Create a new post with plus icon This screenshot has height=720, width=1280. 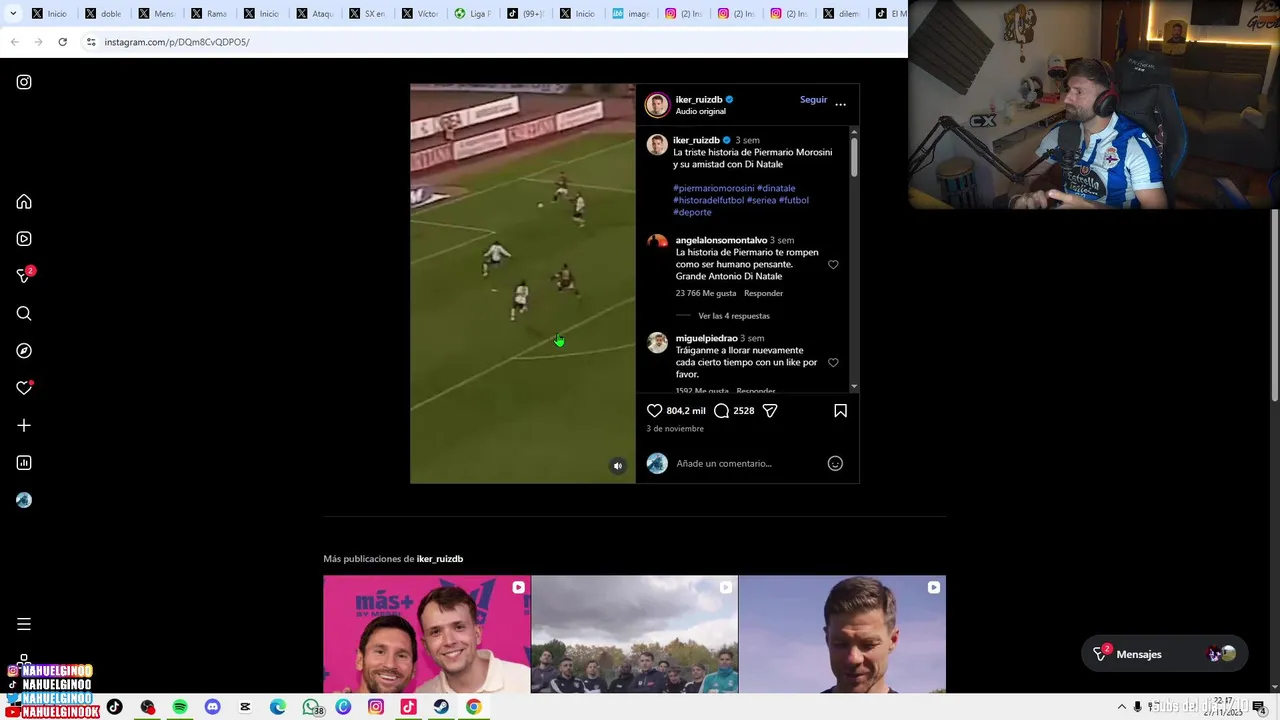point(24,425)
